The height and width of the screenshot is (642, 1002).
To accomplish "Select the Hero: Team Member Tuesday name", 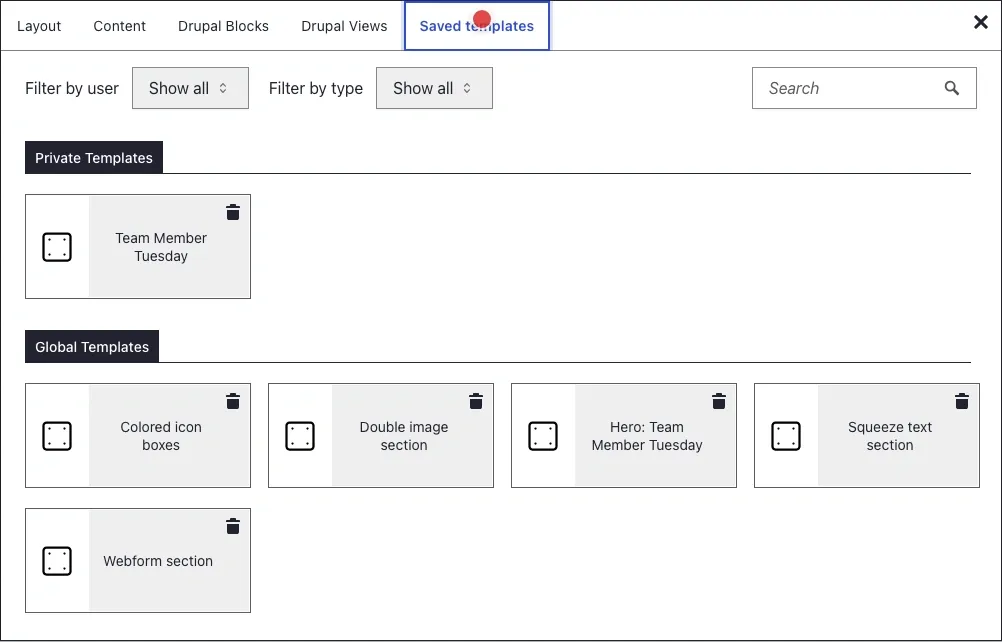I will coord(647,436).
